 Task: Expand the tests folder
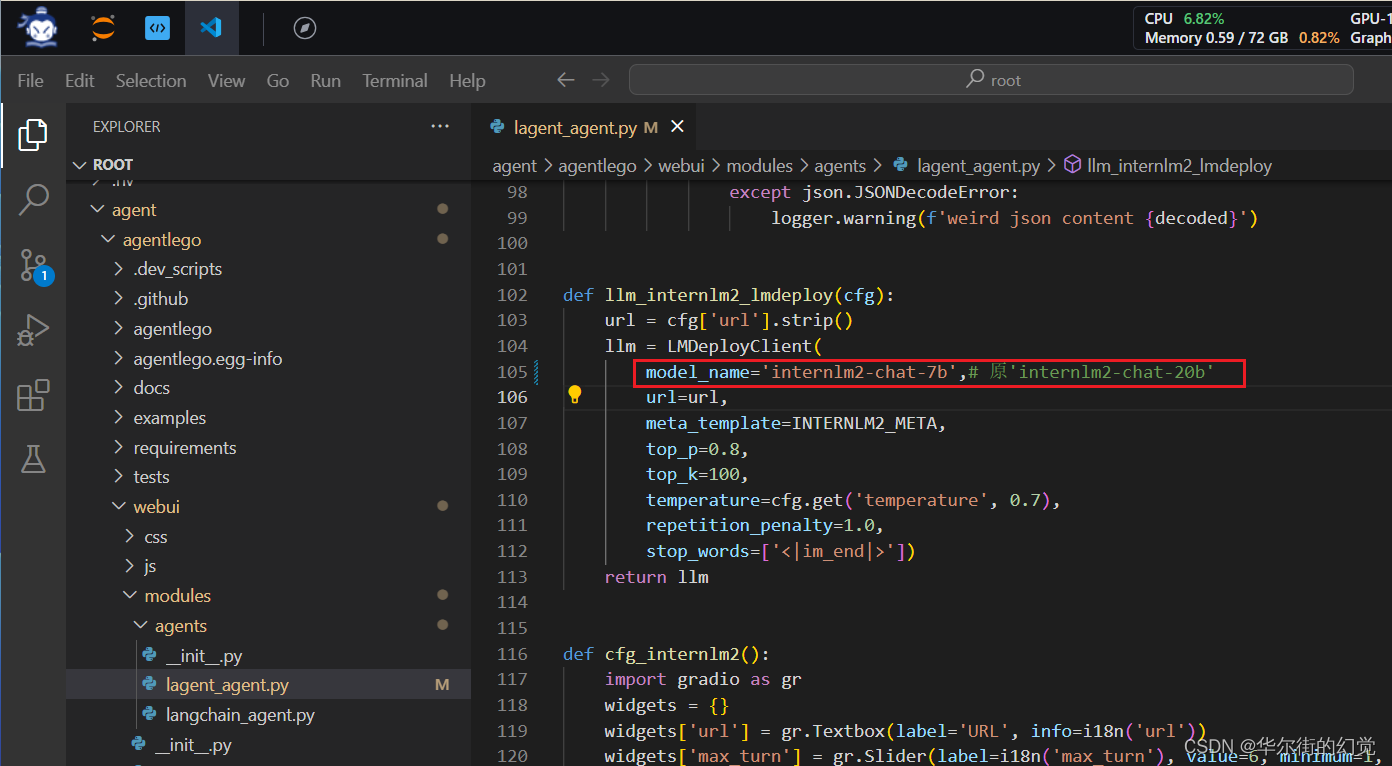click(119, 477)
